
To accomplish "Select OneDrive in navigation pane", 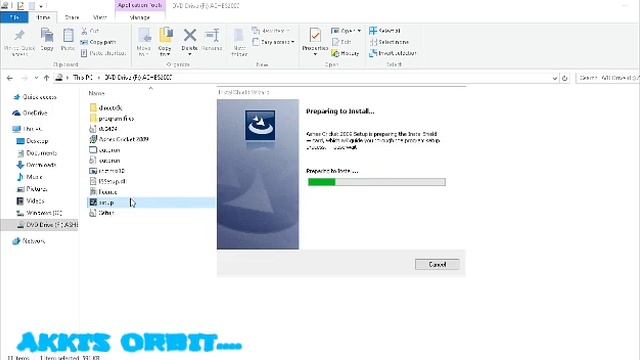I will coord(31,113).
